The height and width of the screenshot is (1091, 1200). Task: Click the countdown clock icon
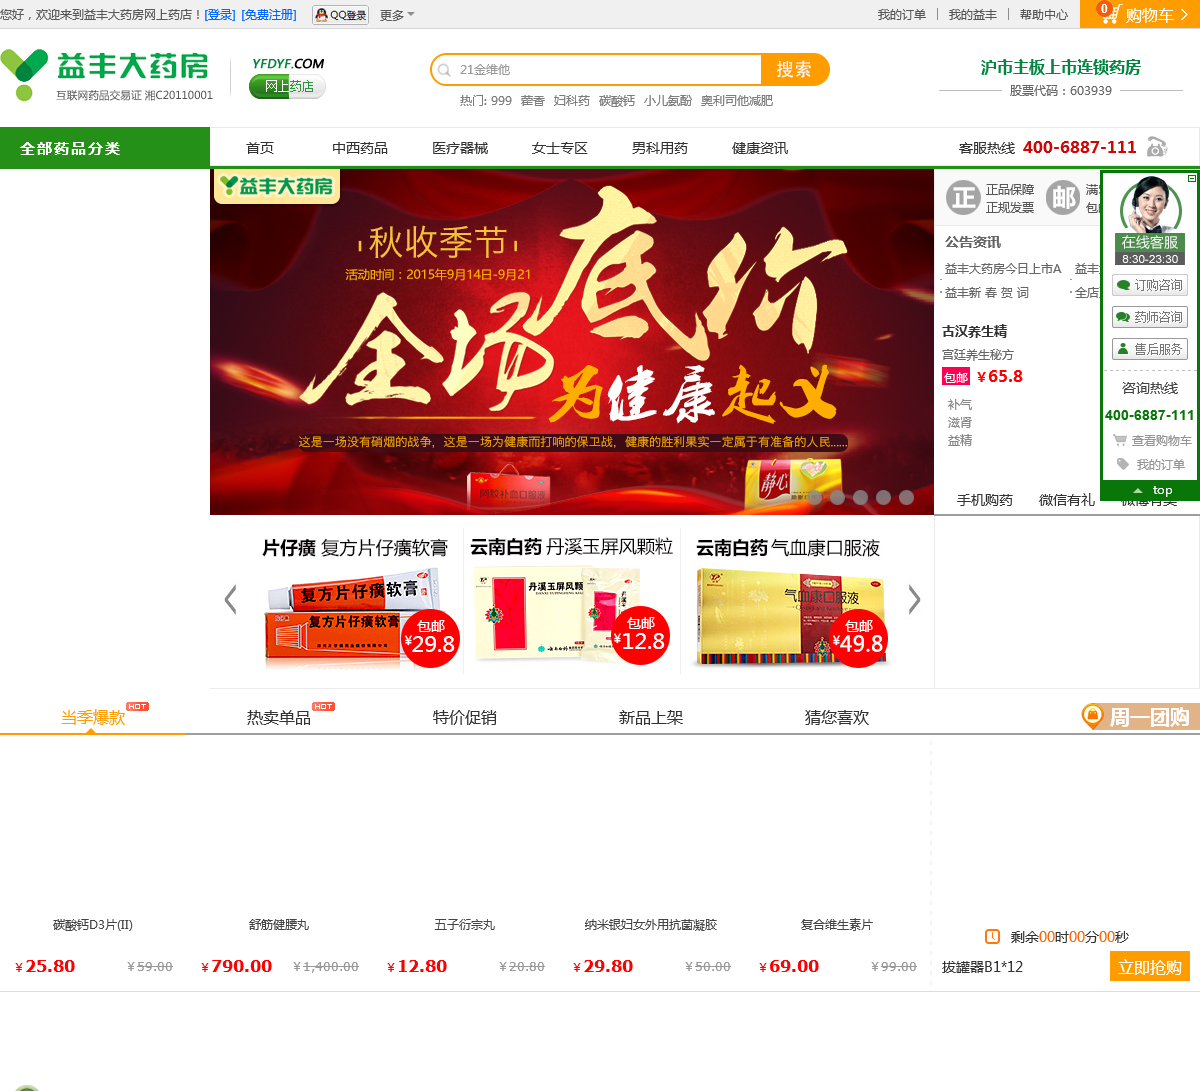(992, 937)
